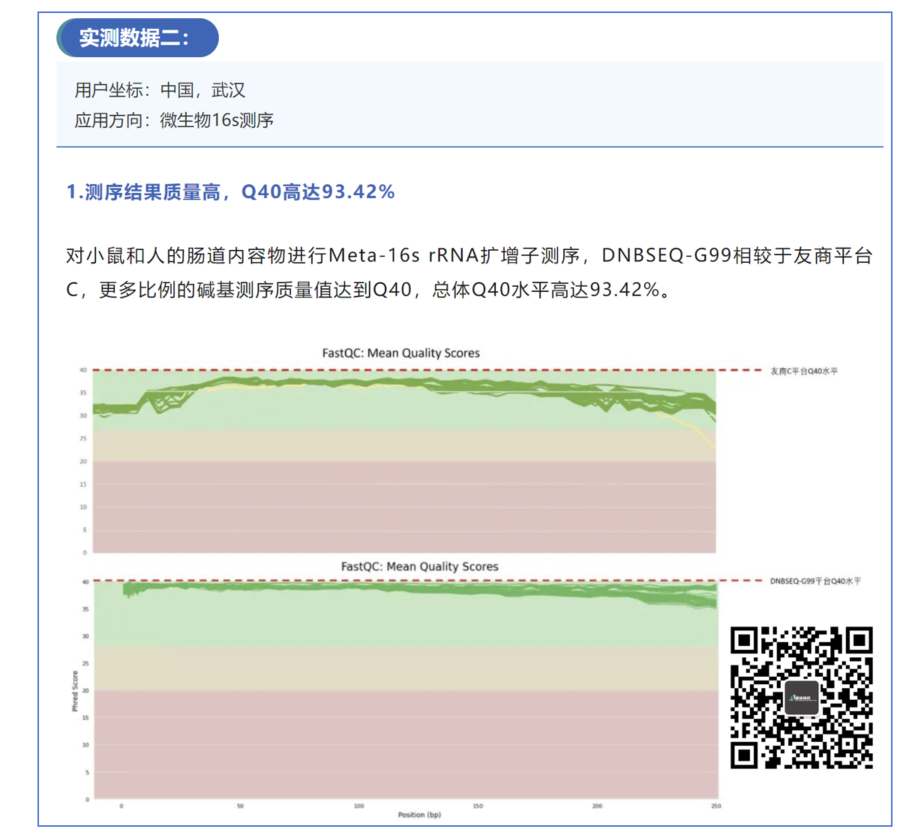The width and height of the screenshot is (913, 837).
Task: Select the 应用方向：微生物16s测序 text line
Action: 174,120
